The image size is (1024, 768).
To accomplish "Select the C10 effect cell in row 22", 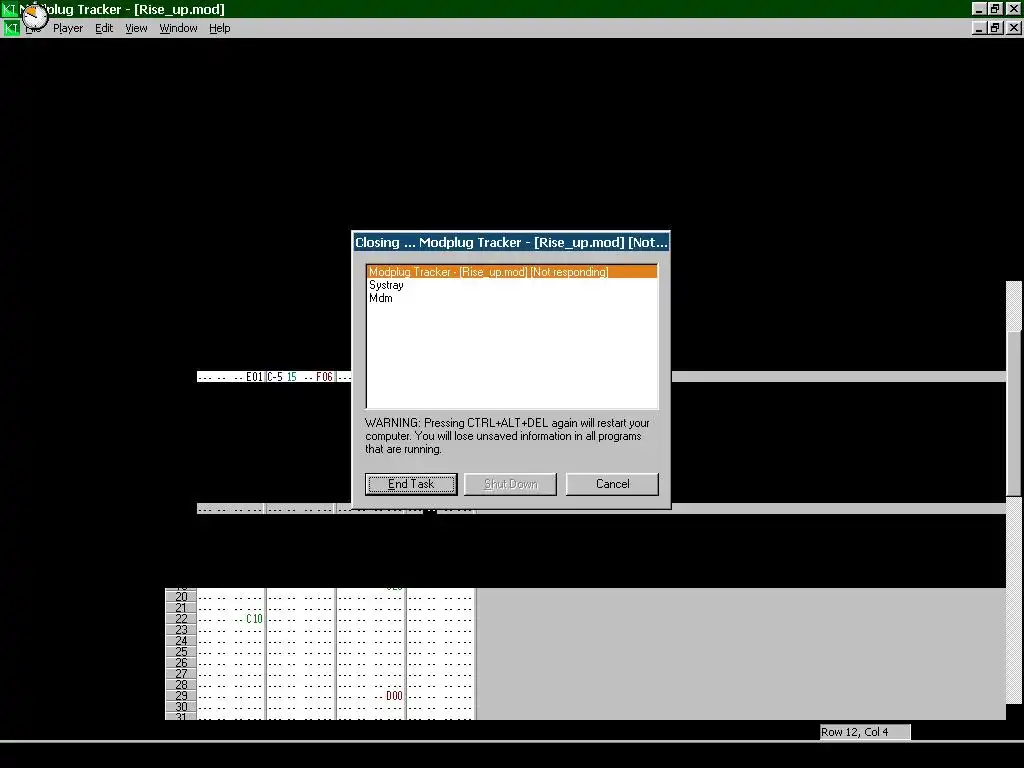I will pos(254,618).
